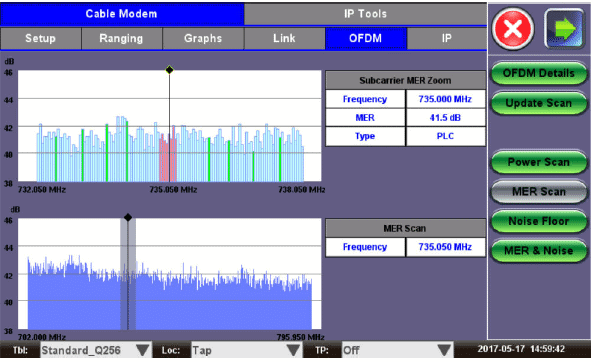Open OFDM Details
Image resolution: width=593 pixels, height=362 pixels.
point(539,73)
